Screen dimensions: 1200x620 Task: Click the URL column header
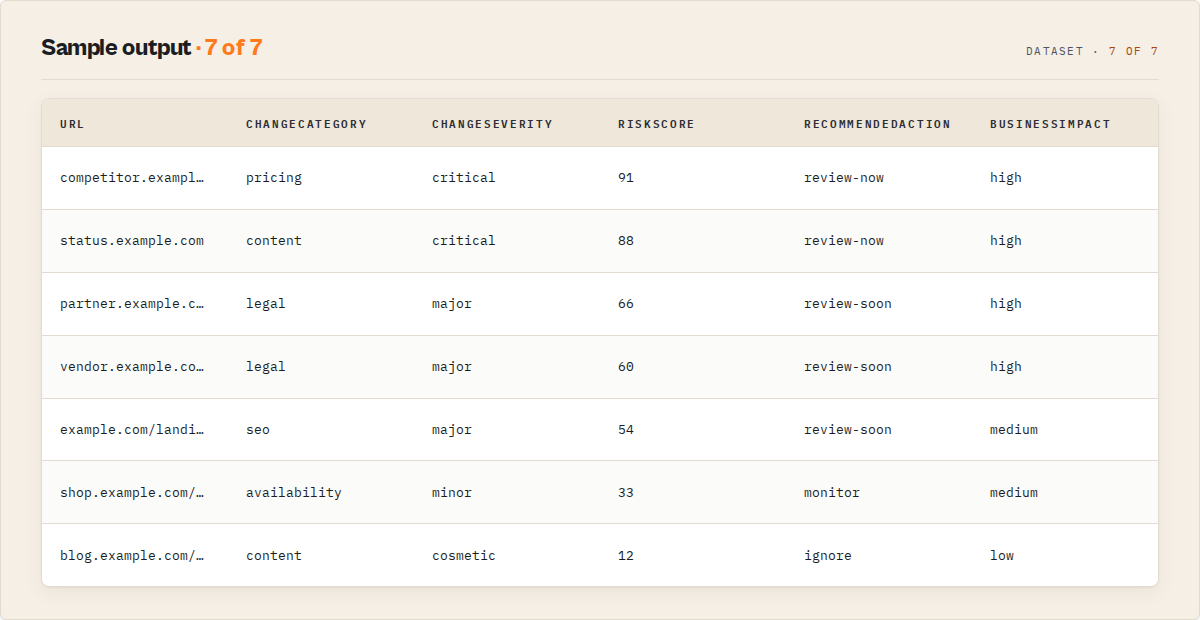coord(72,124)
